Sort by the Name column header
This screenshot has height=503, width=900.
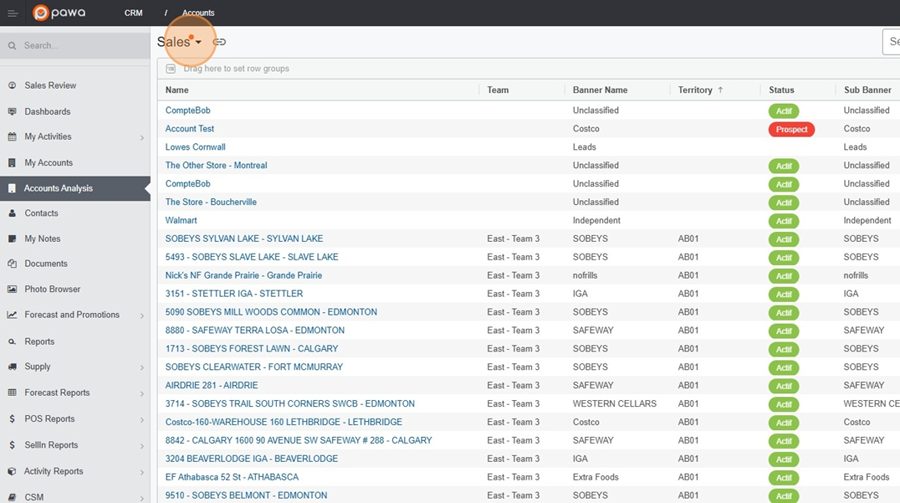[x=177, y=90]
